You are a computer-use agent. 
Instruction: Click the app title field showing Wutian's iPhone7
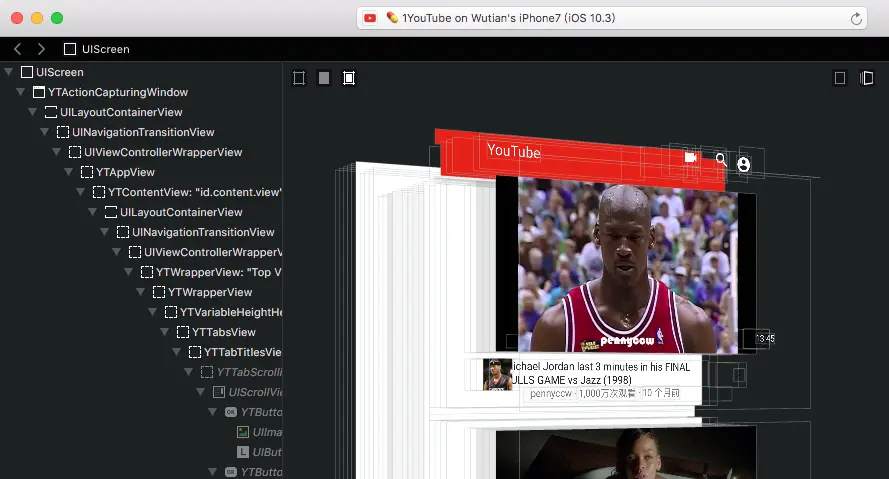tap(612, 18)
